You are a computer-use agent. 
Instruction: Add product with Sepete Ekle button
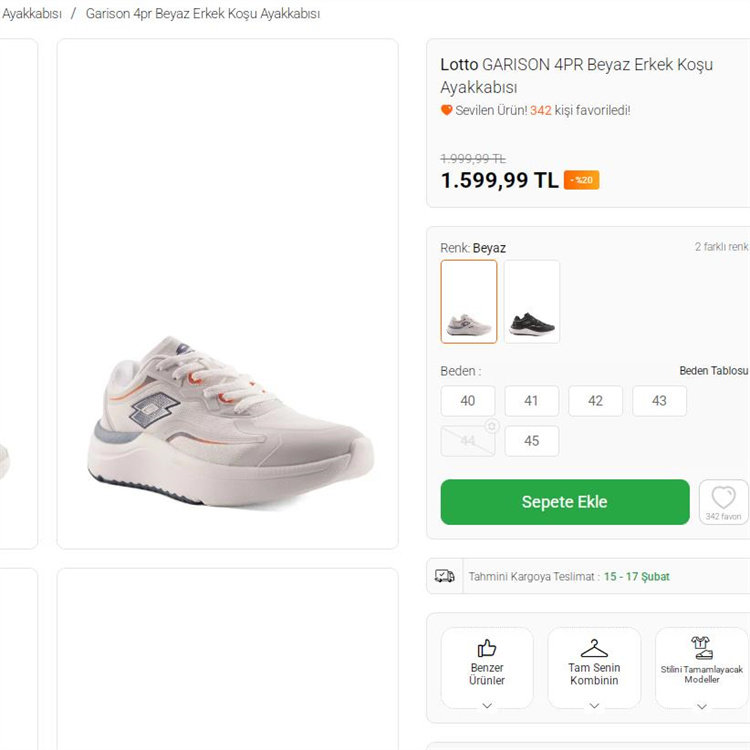click(565, 502)
